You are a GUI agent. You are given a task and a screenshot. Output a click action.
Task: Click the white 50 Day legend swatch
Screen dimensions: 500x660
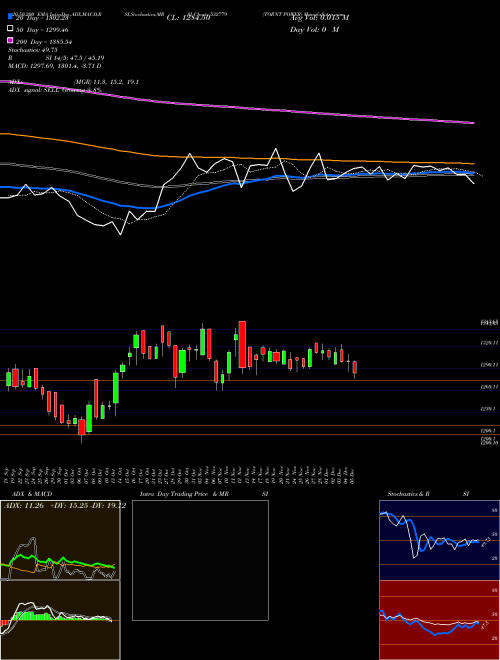(x=10, y=29)
